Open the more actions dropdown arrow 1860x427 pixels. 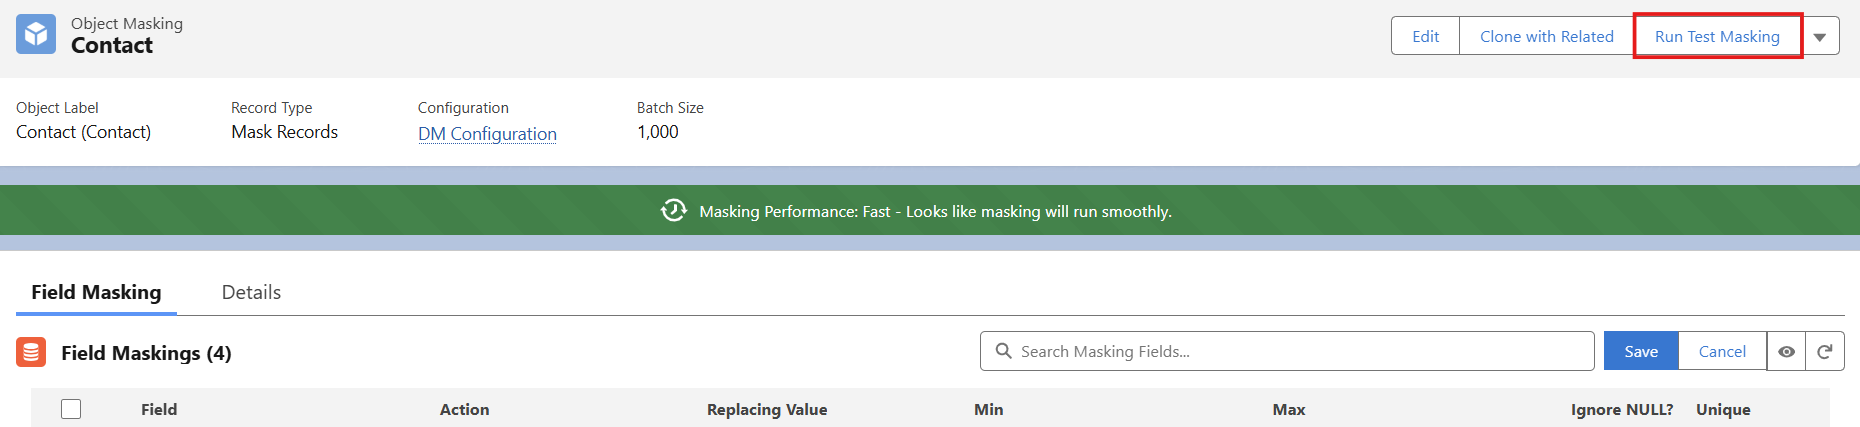click(x=1820, y=37)
